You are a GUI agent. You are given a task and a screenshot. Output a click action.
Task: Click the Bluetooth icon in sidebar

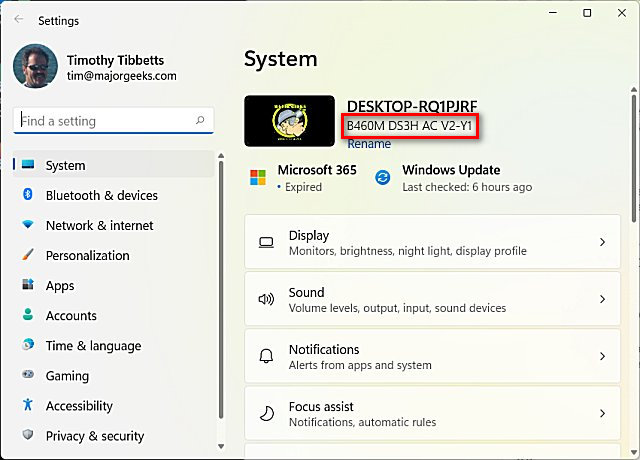28,194
